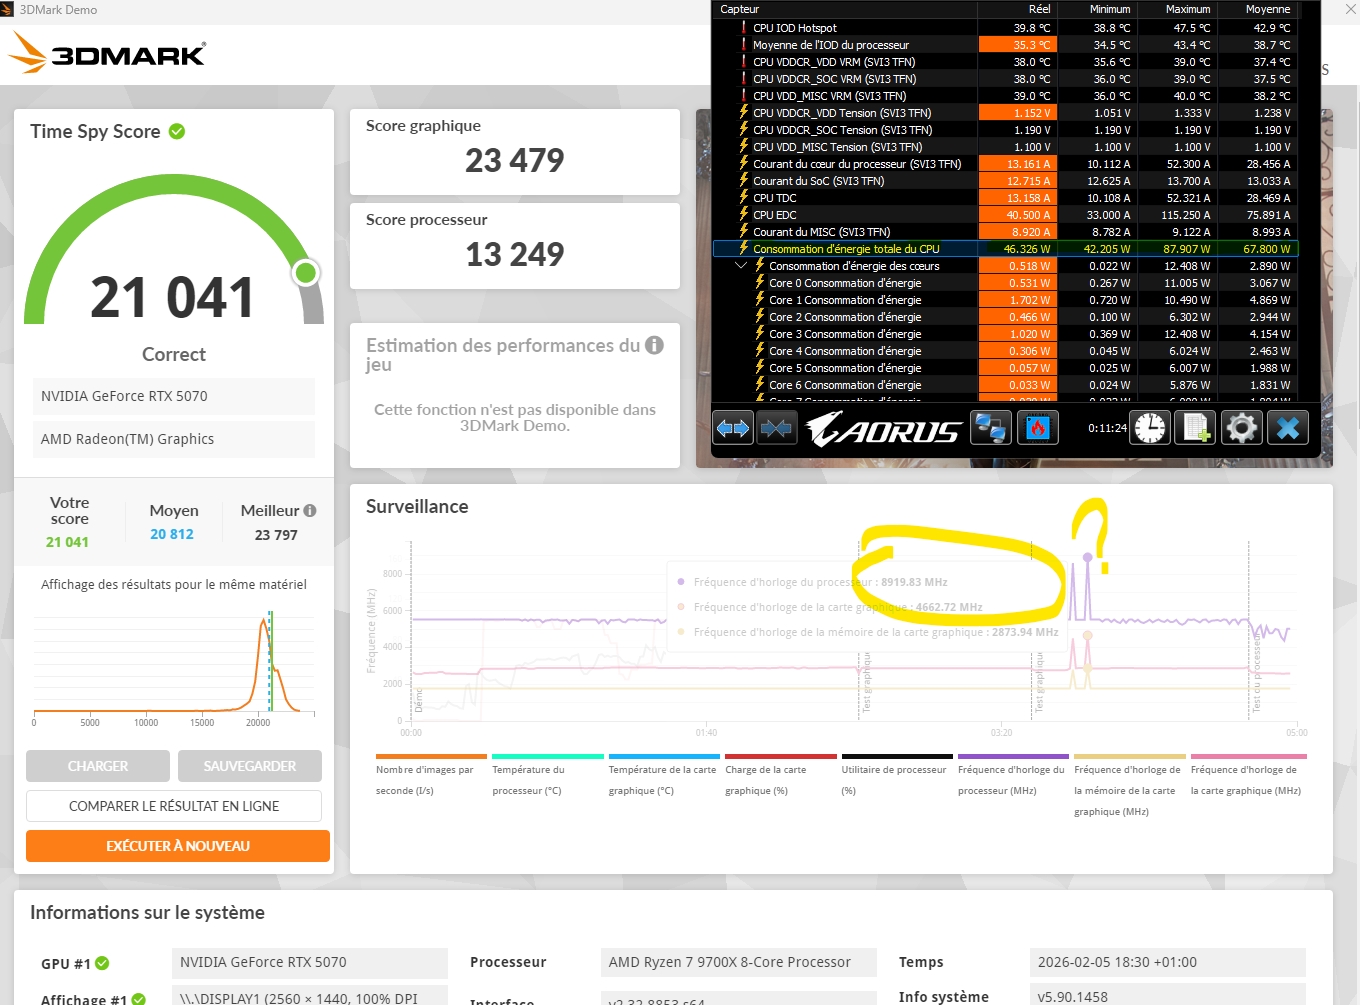Image resolution: width=1360 pixels, height=1005 pixels.
Task: Toggle Température du processeur chart legend
Action: 547,779
